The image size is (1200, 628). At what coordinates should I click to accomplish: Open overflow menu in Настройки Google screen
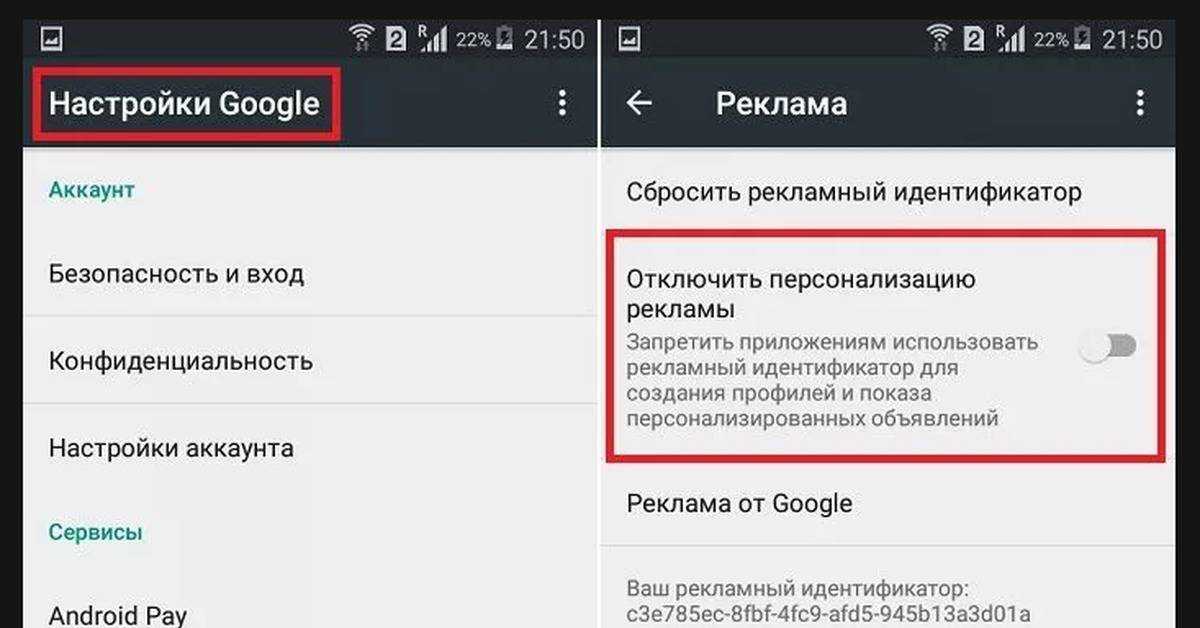click(562, 102)
